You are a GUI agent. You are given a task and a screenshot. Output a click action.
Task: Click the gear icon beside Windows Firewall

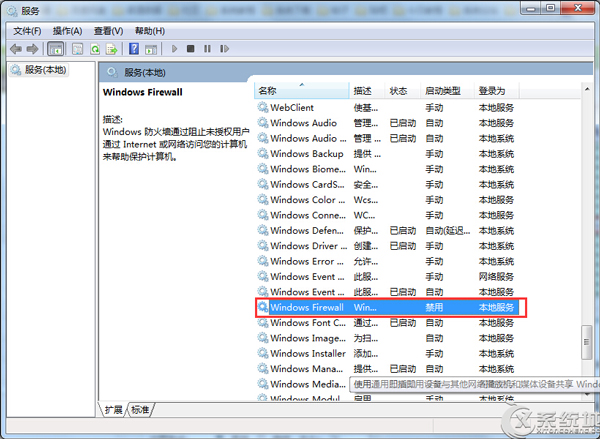point(262,307)
